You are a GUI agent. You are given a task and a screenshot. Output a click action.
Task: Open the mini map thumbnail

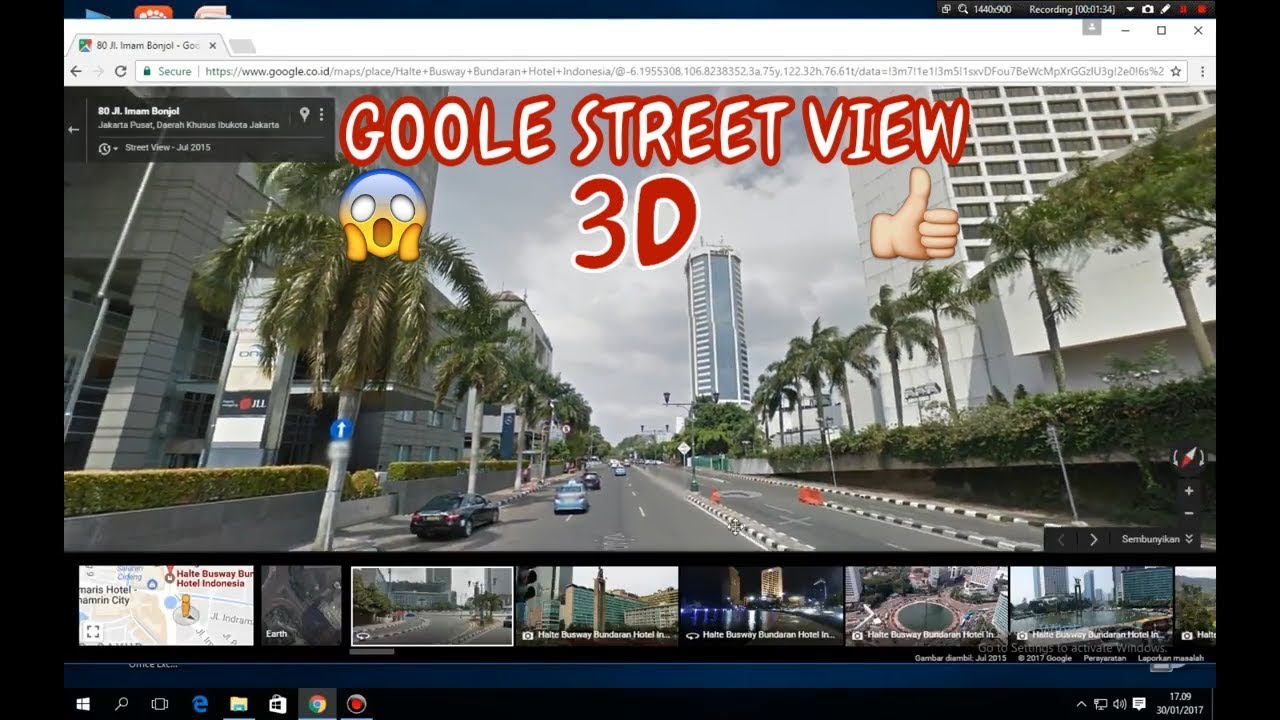tap(166, 606)
